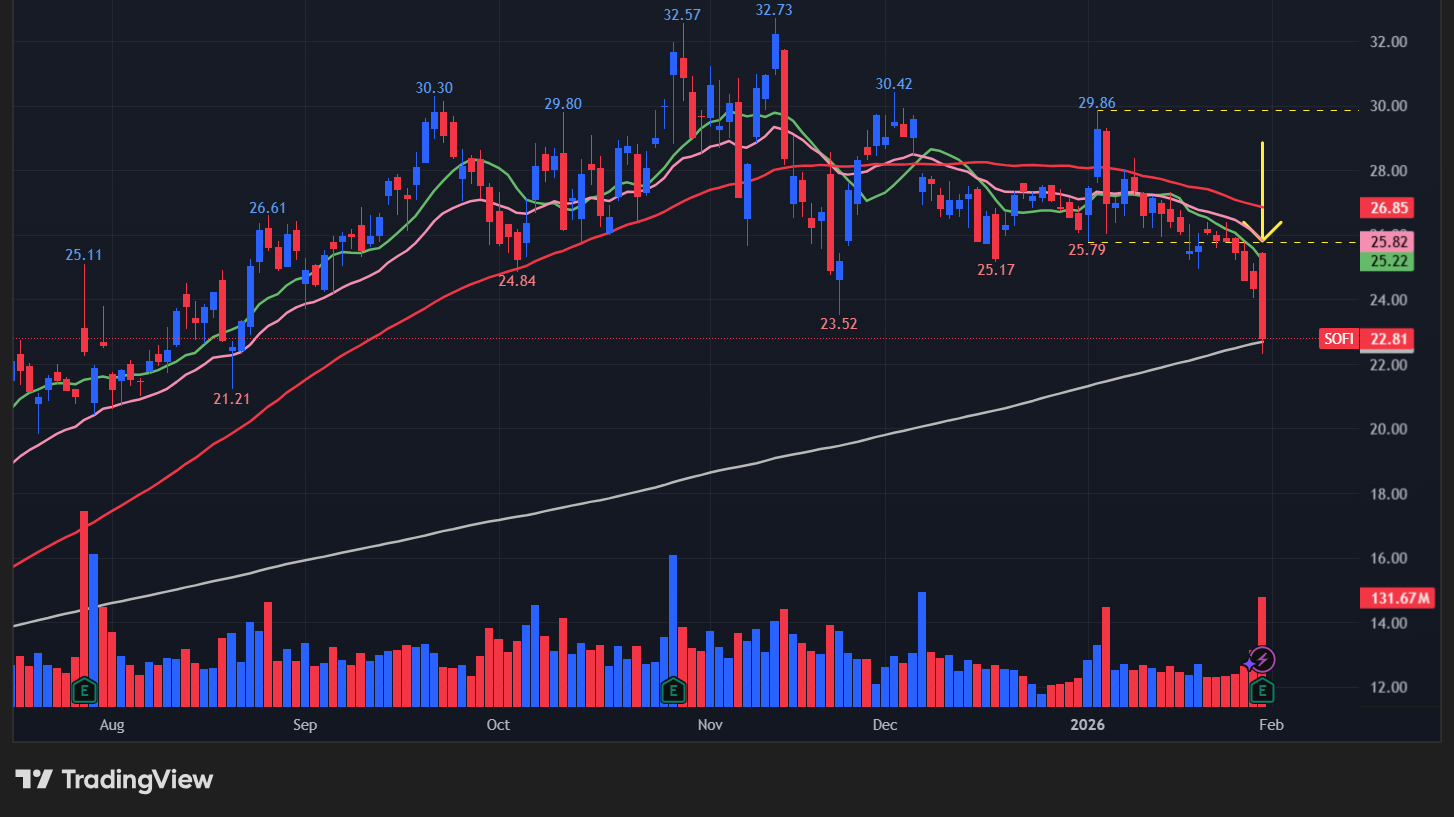
Task: Click the Nov label on time axis
Action: (x=709, y=725)
